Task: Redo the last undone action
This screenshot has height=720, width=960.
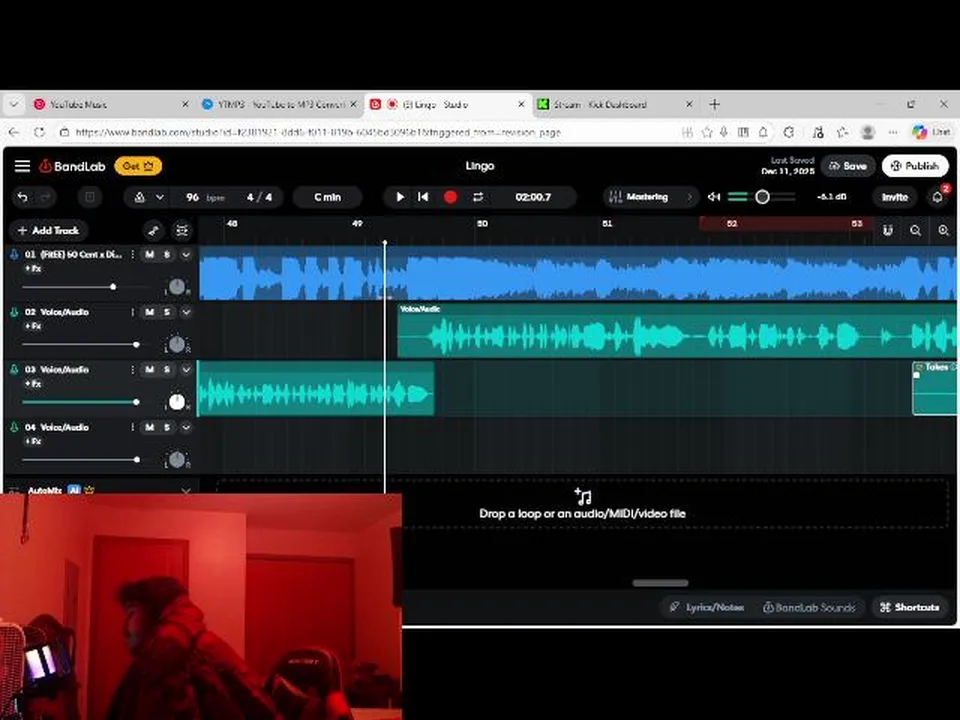Action: [45, 197]
